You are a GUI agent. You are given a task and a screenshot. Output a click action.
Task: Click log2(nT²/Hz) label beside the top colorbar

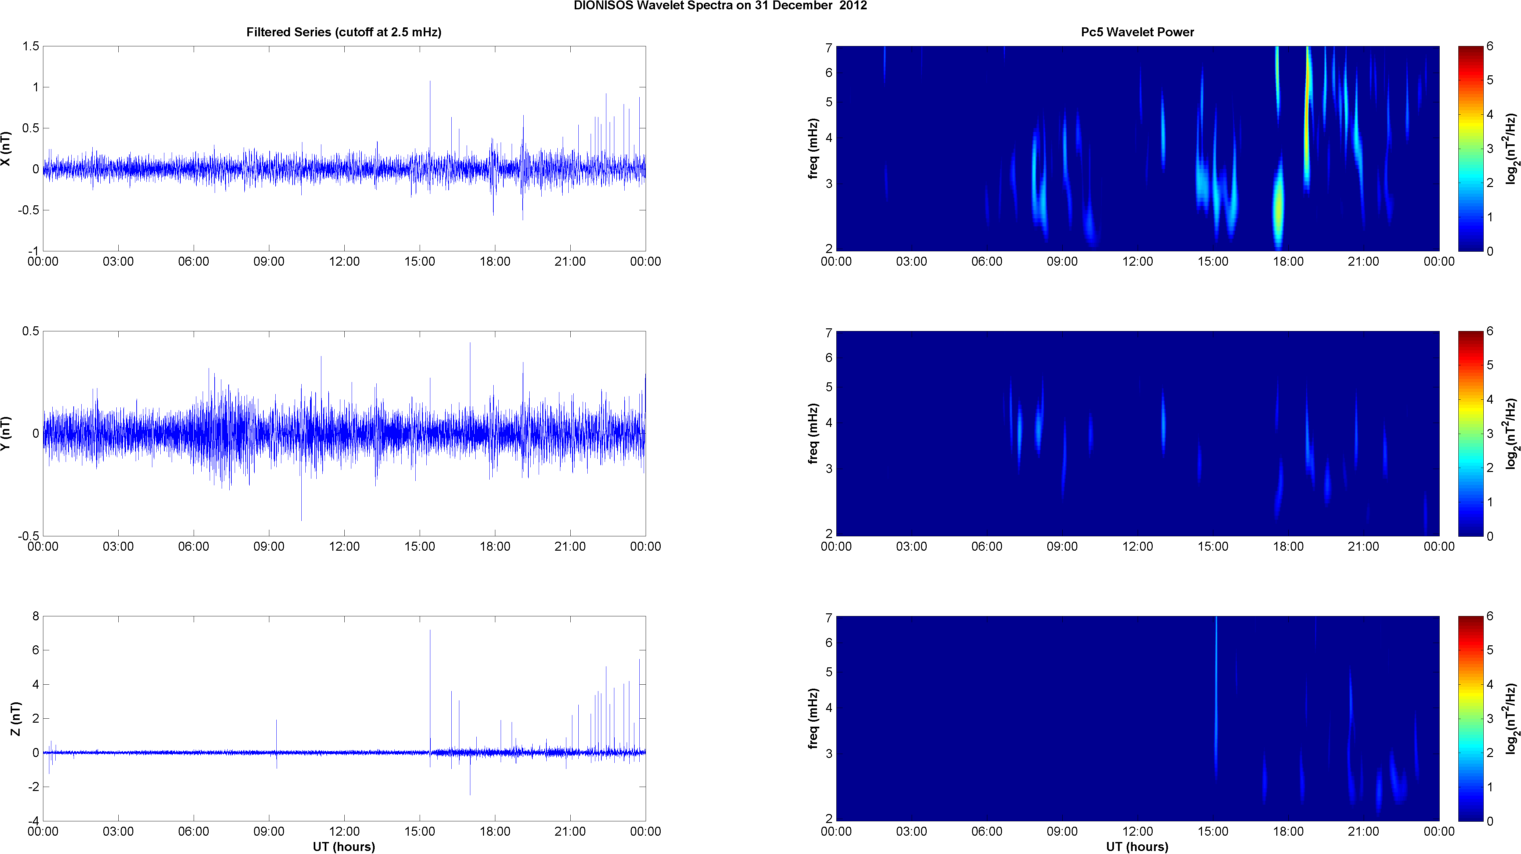[1513, 148]
